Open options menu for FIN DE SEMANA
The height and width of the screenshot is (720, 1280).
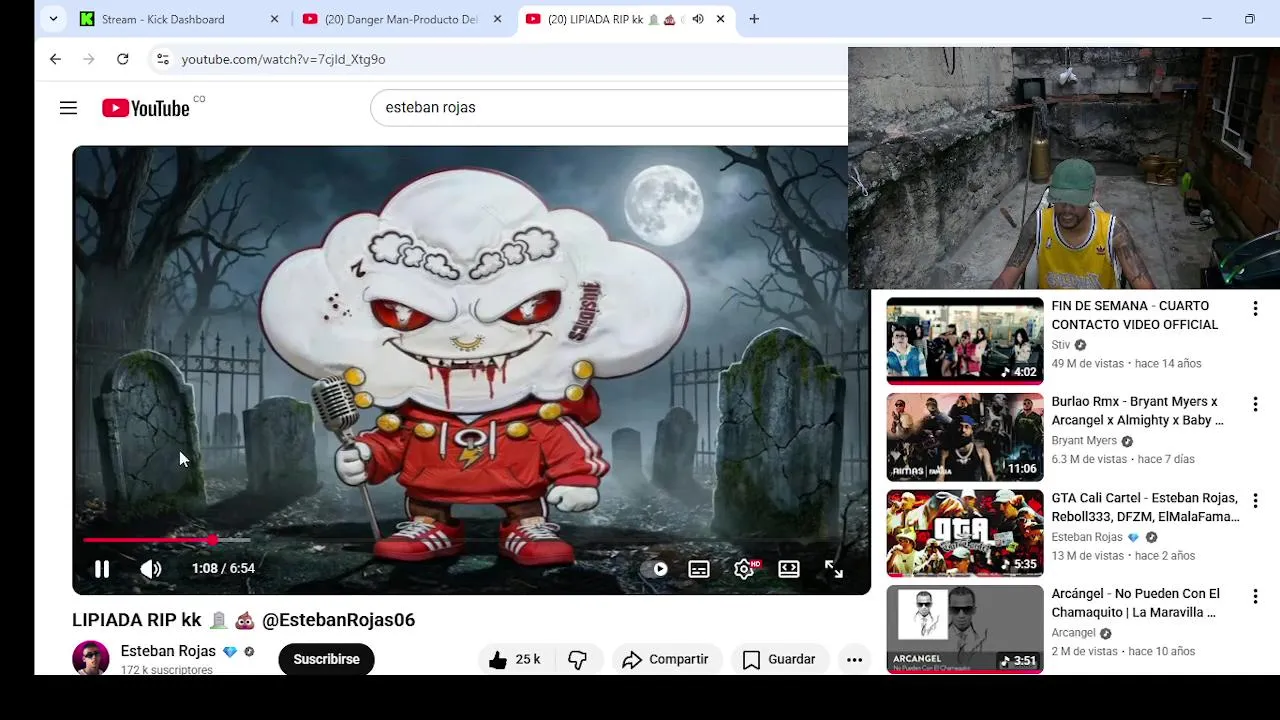pos(1255,309)
